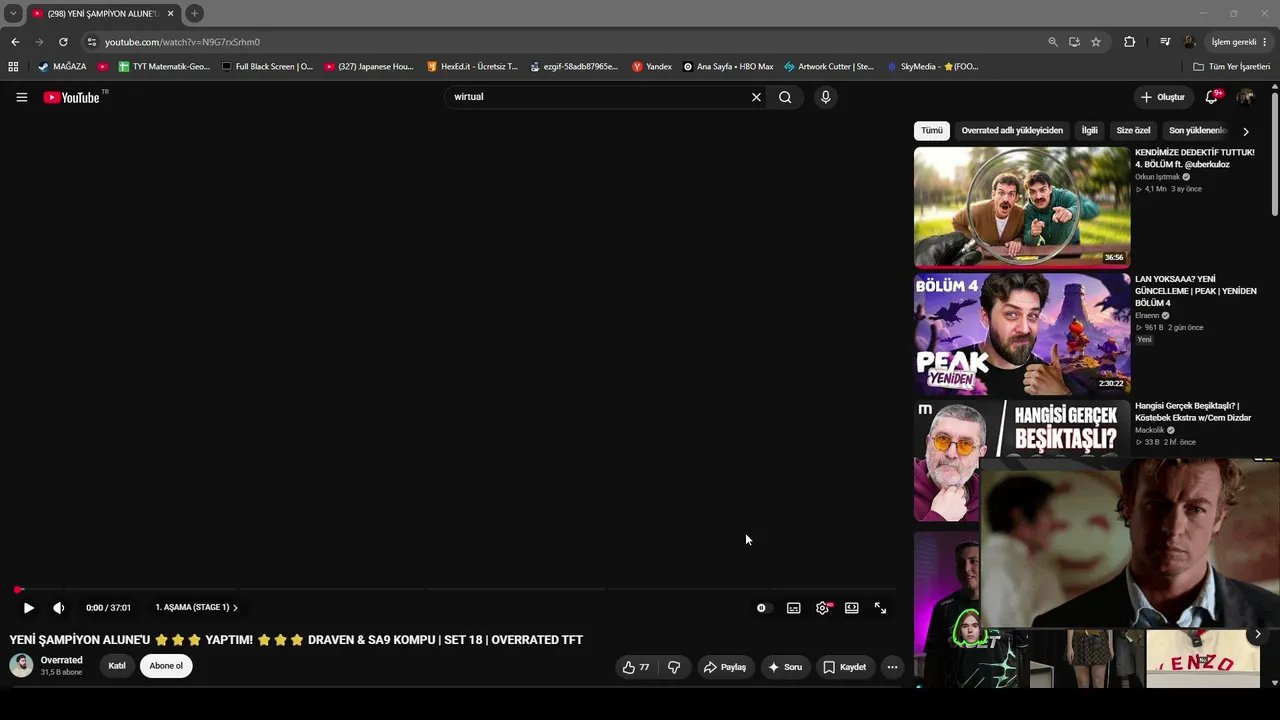1280x720 pixels.
Task: Start voice search with the microphone
Action: tap(825, 97)
